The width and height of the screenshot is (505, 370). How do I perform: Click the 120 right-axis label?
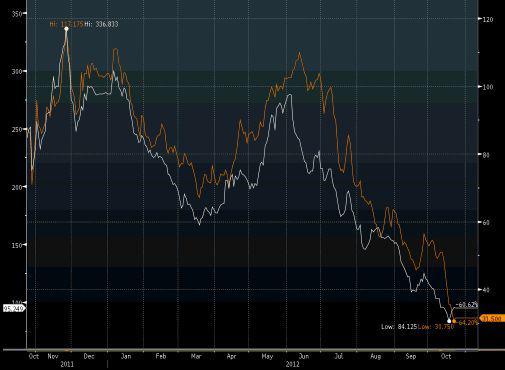488,19
